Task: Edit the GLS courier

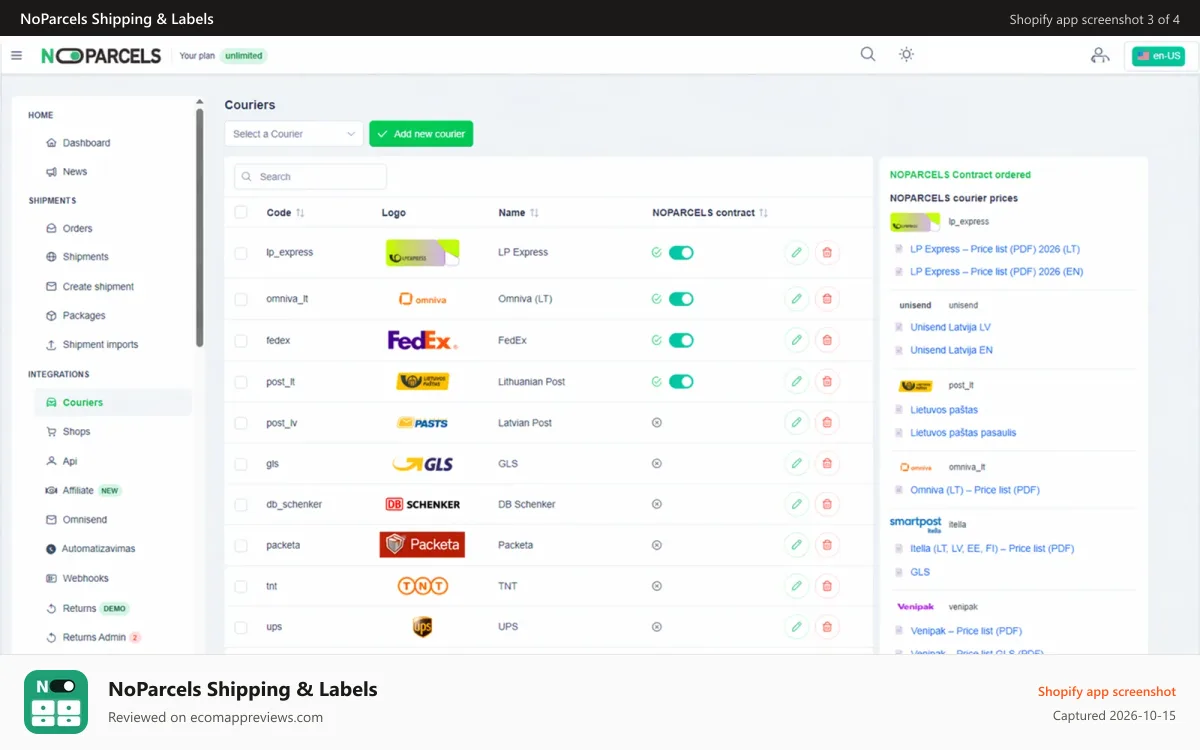Action: pyautogui.click(x=796, y=463)
